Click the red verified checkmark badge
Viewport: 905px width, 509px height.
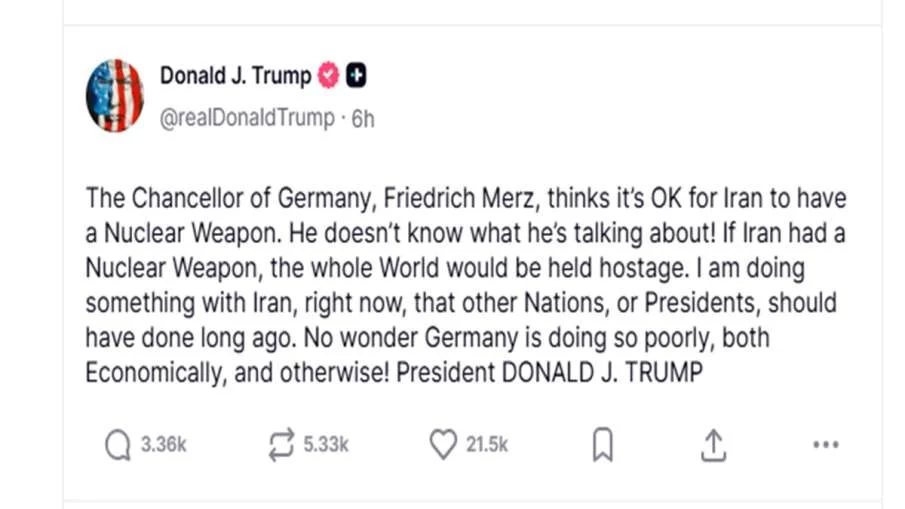329,75
